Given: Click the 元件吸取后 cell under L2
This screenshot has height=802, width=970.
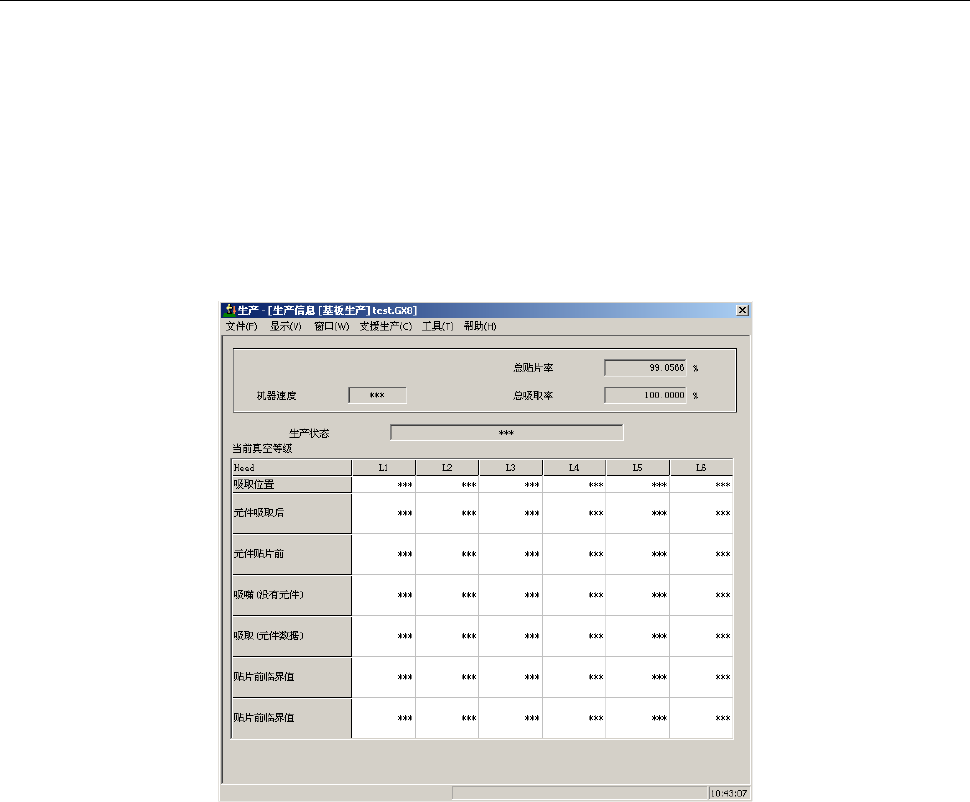Looking at the screenshot, I should point(447,513).
